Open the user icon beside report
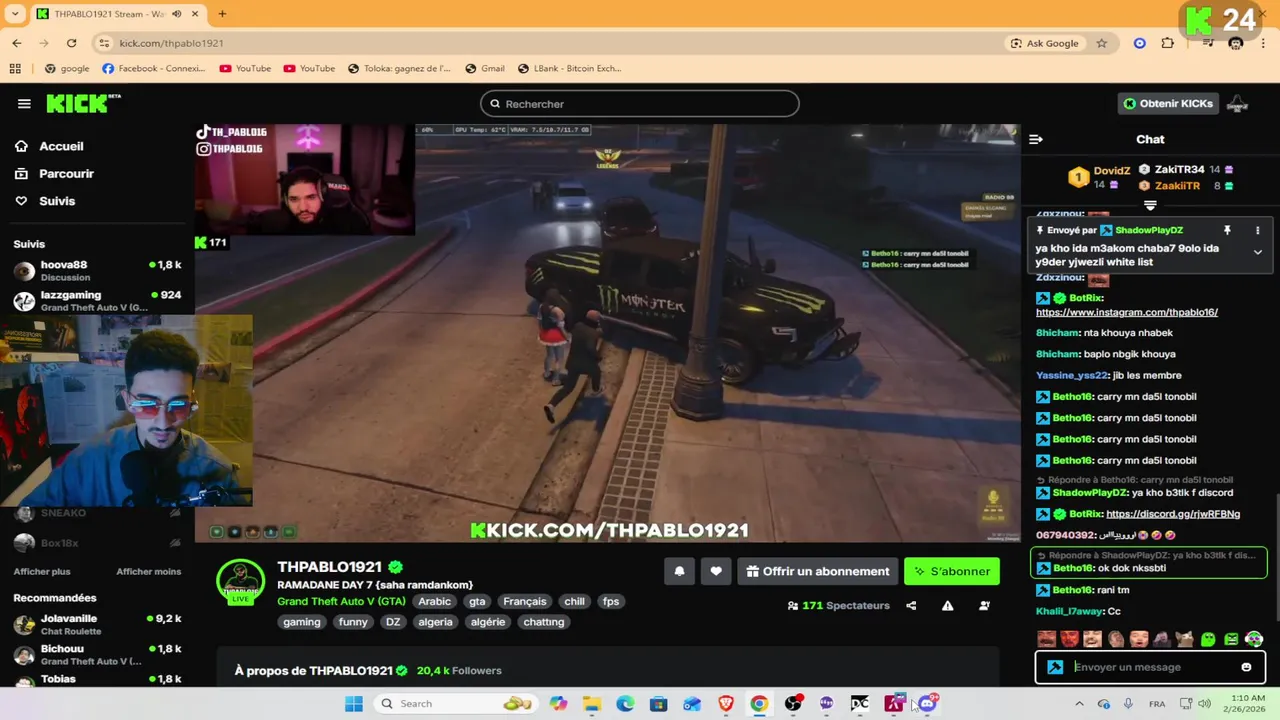This screenshot has height=720, width=1280. [984, 606]
